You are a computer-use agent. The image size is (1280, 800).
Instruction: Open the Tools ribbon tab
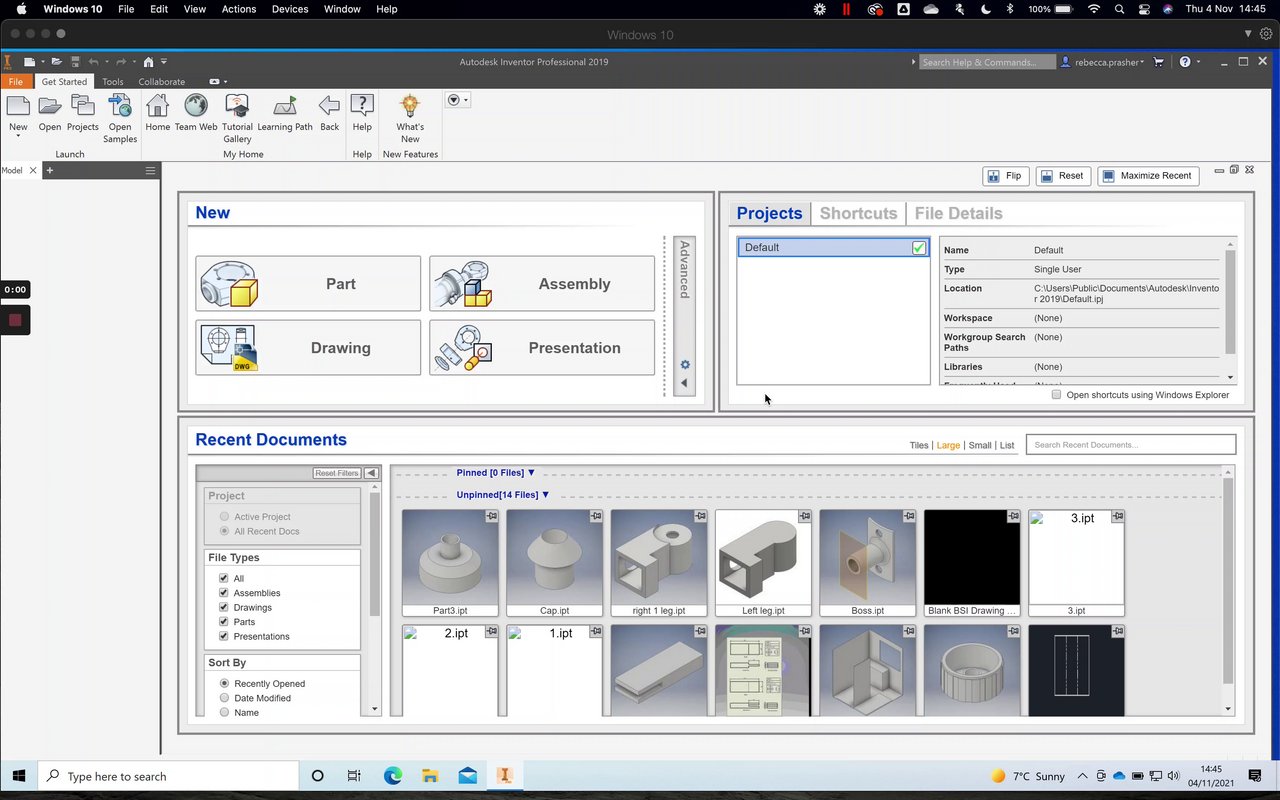113,82
